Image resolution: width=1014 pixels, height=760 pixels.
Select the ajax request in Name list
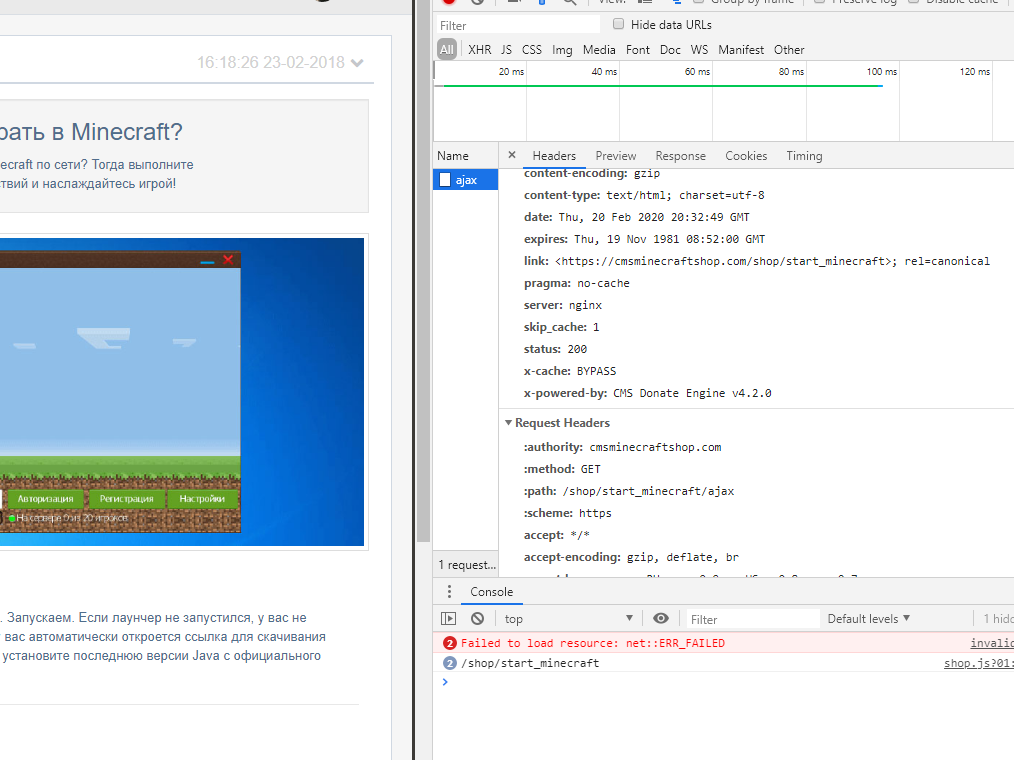tap(466, 180)
